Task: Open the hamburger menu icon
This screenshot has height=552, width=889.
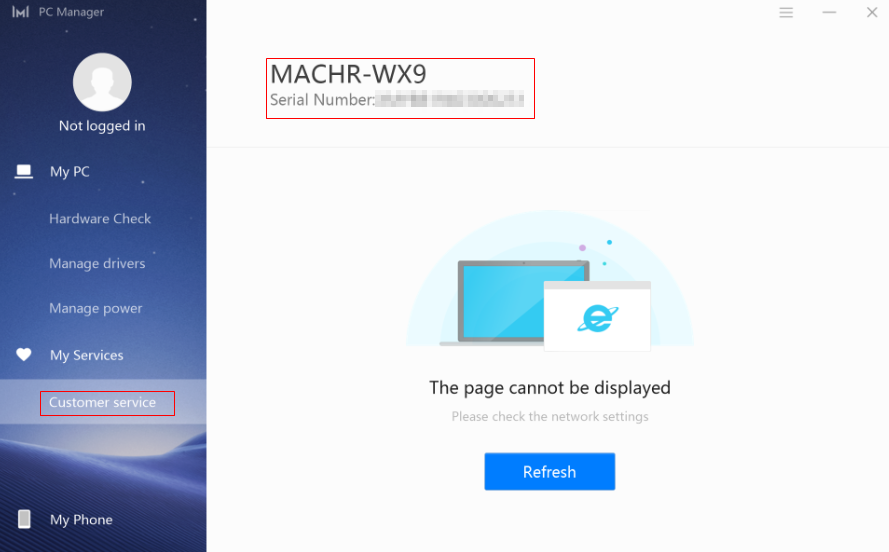Action: (x=786, y=12)
